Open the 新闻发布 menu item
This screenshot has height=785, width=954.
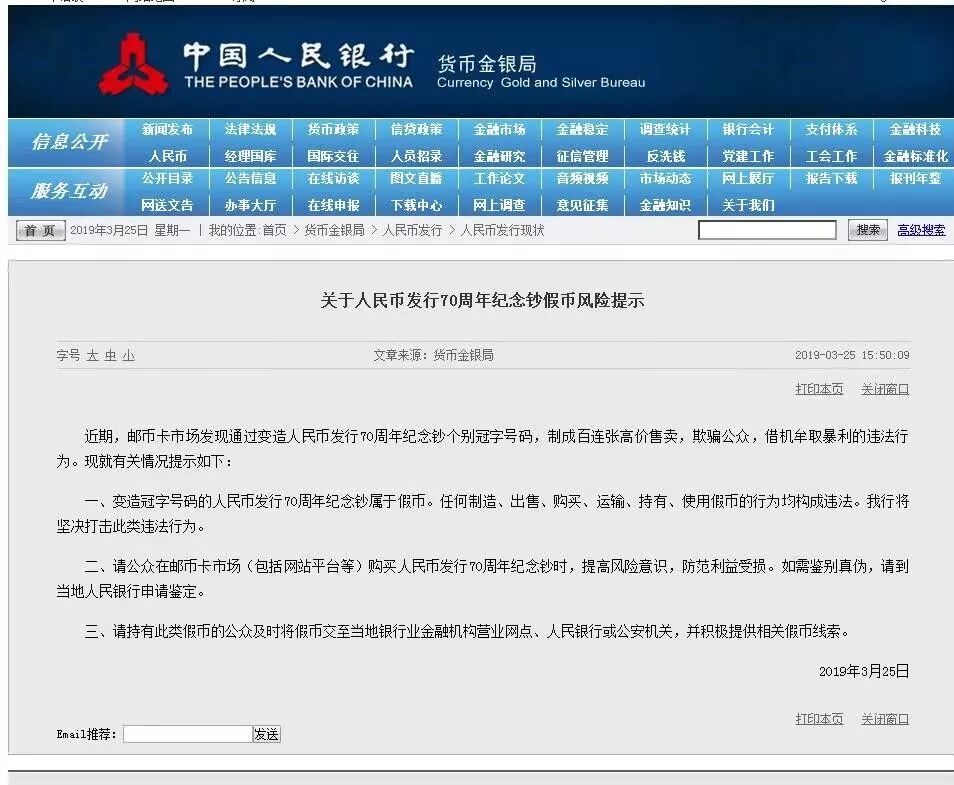click(x=167, y=130)
